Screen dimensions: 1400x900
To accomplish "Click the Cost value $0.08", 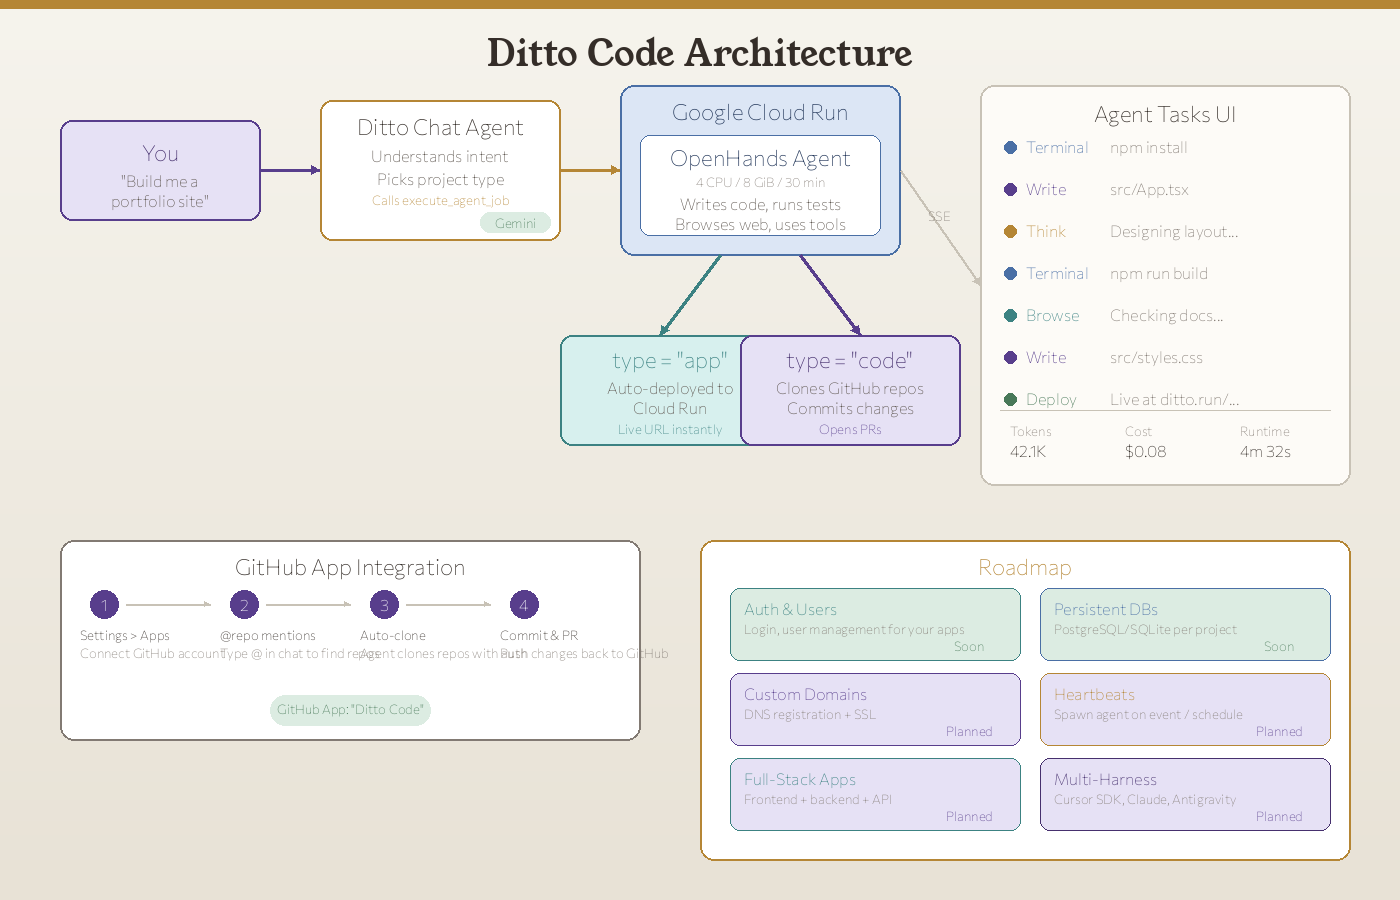I will coord(1146,452).
